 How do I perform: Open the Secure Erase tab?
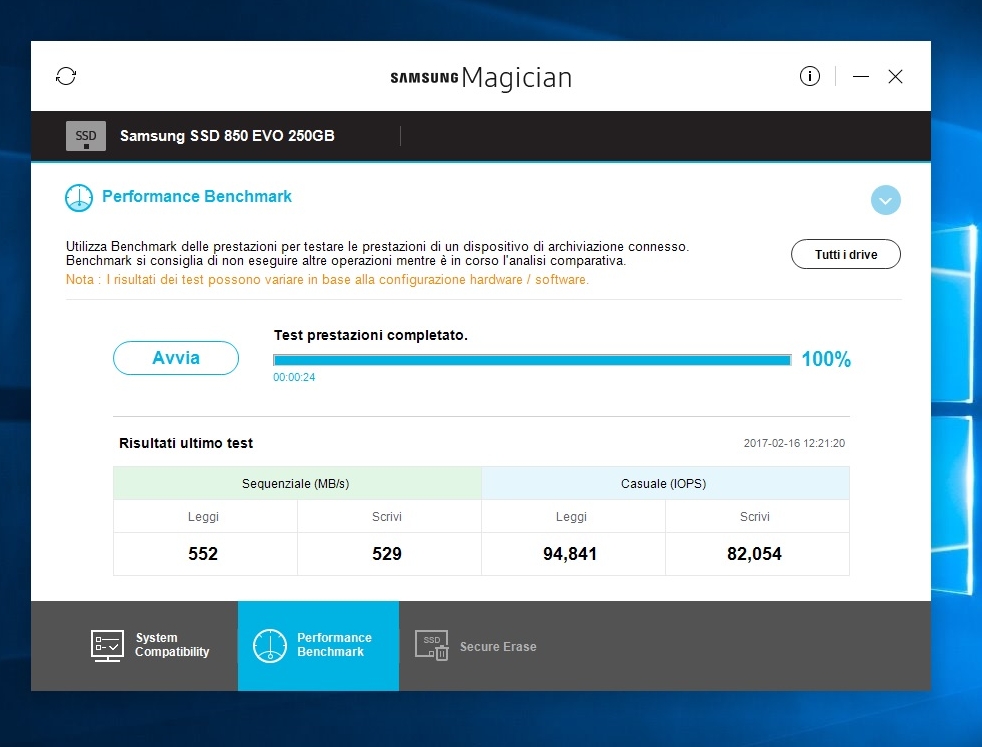coord(476,646)
